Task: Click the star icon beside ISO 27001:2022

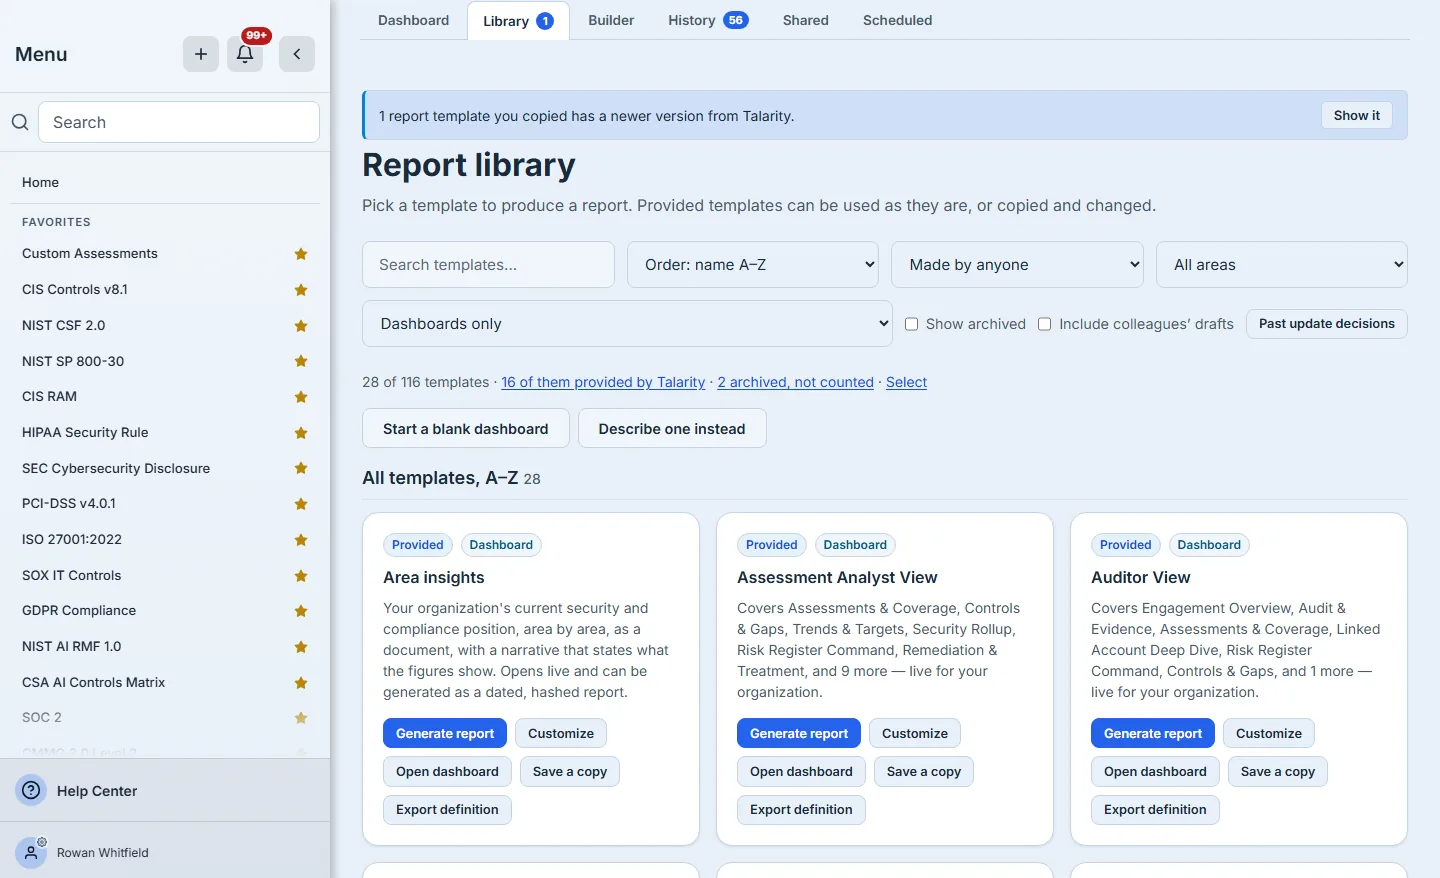Action: (x=301, y=540)
